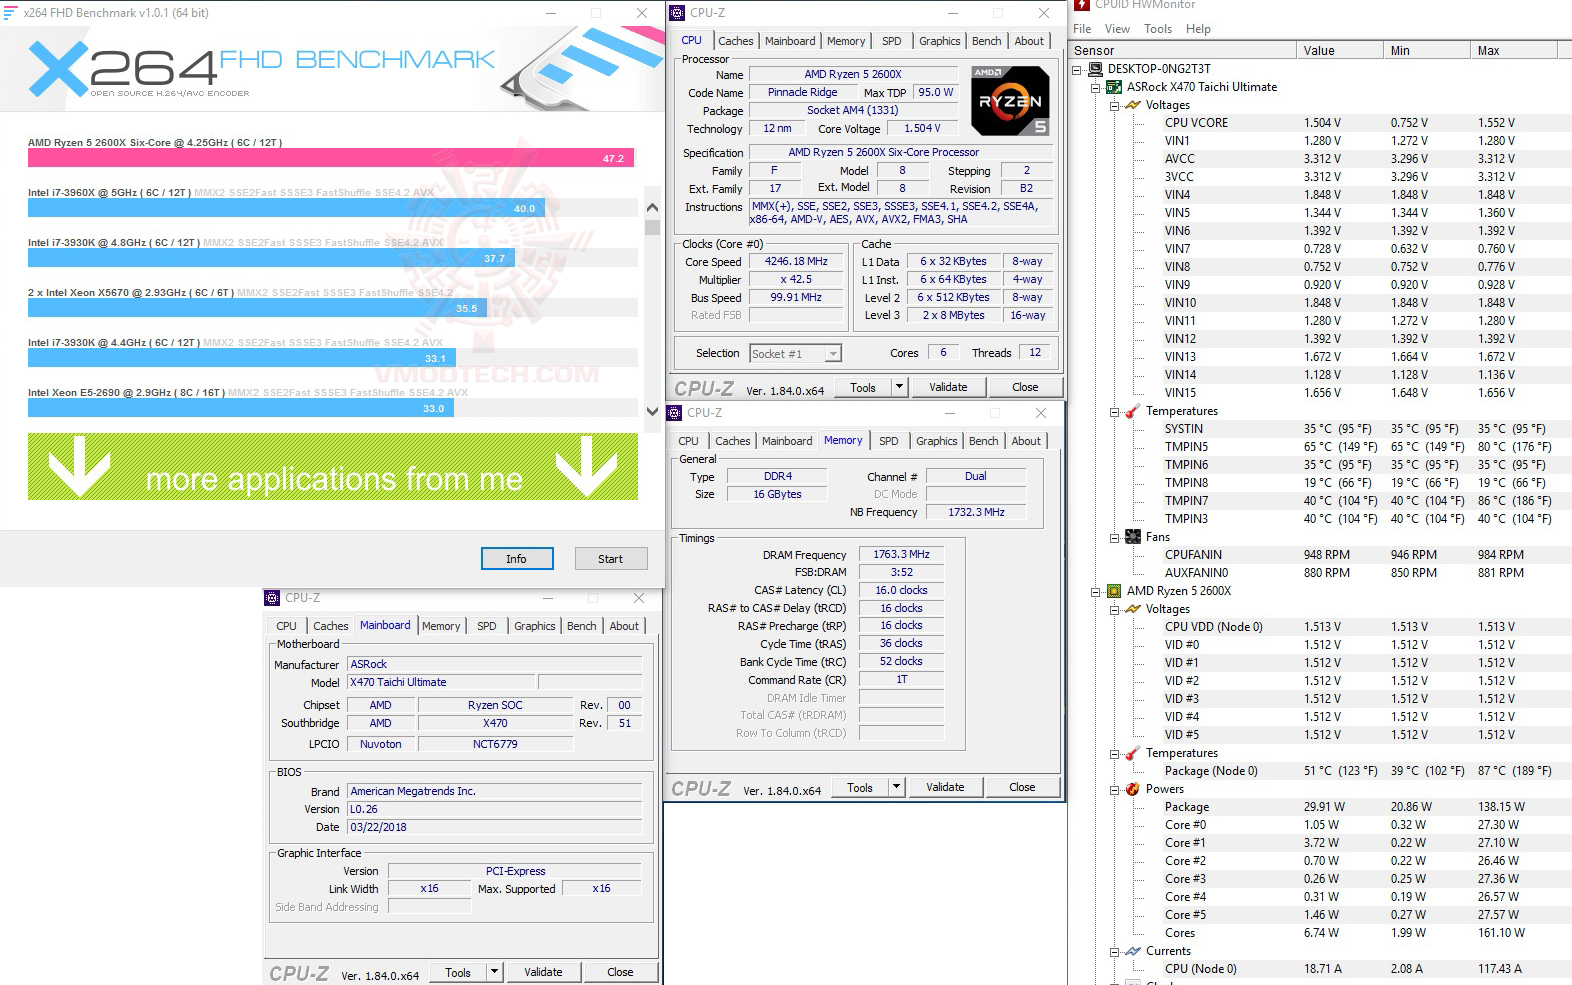
Task: Click the Max column header in HWMonitor
Action: [x=1516, y=50]
